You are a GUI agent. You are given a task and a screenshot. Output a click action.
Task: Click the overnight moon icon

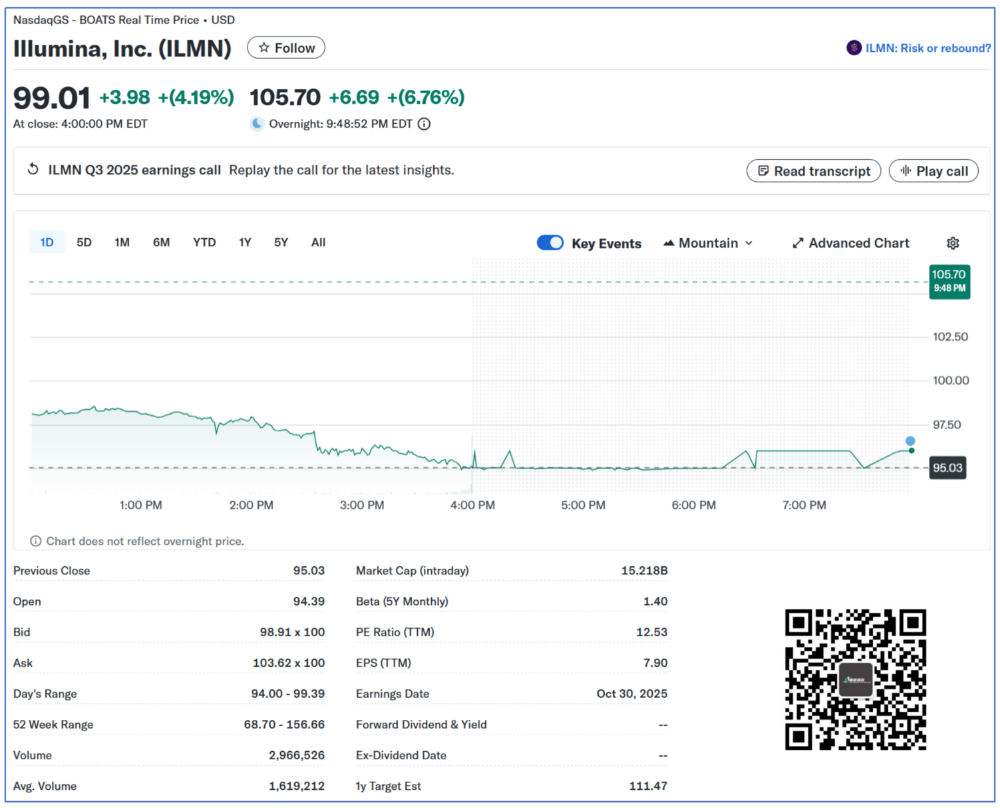coord(257,124)
